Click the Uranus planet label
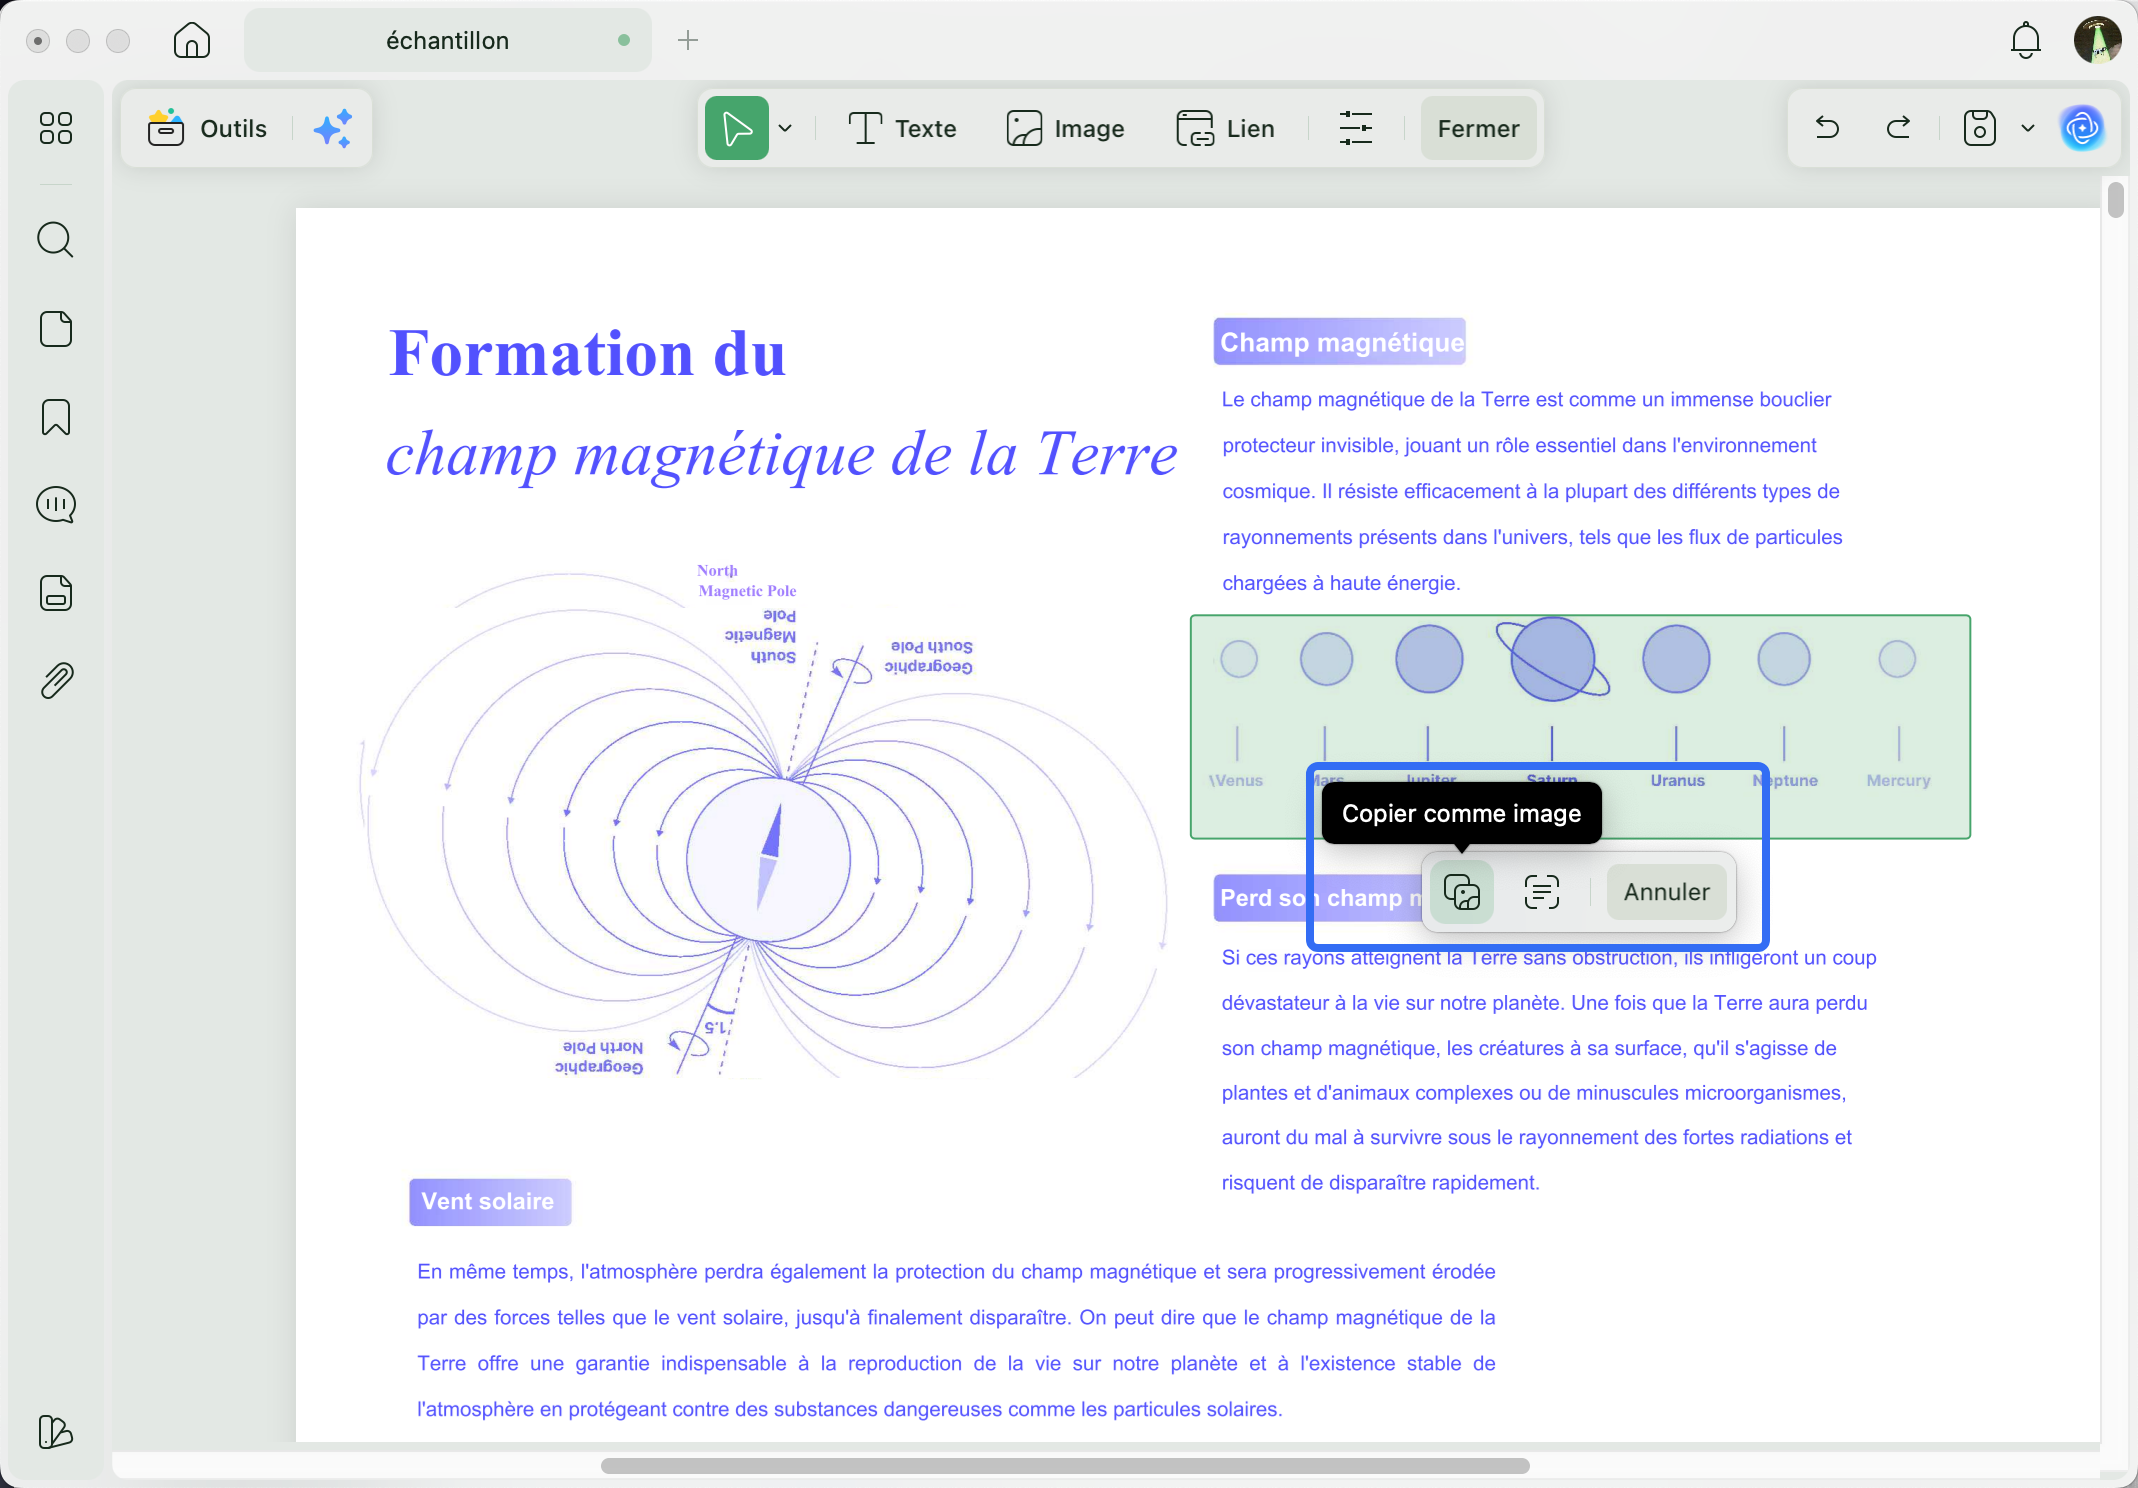 click(x=1677, y=780)
